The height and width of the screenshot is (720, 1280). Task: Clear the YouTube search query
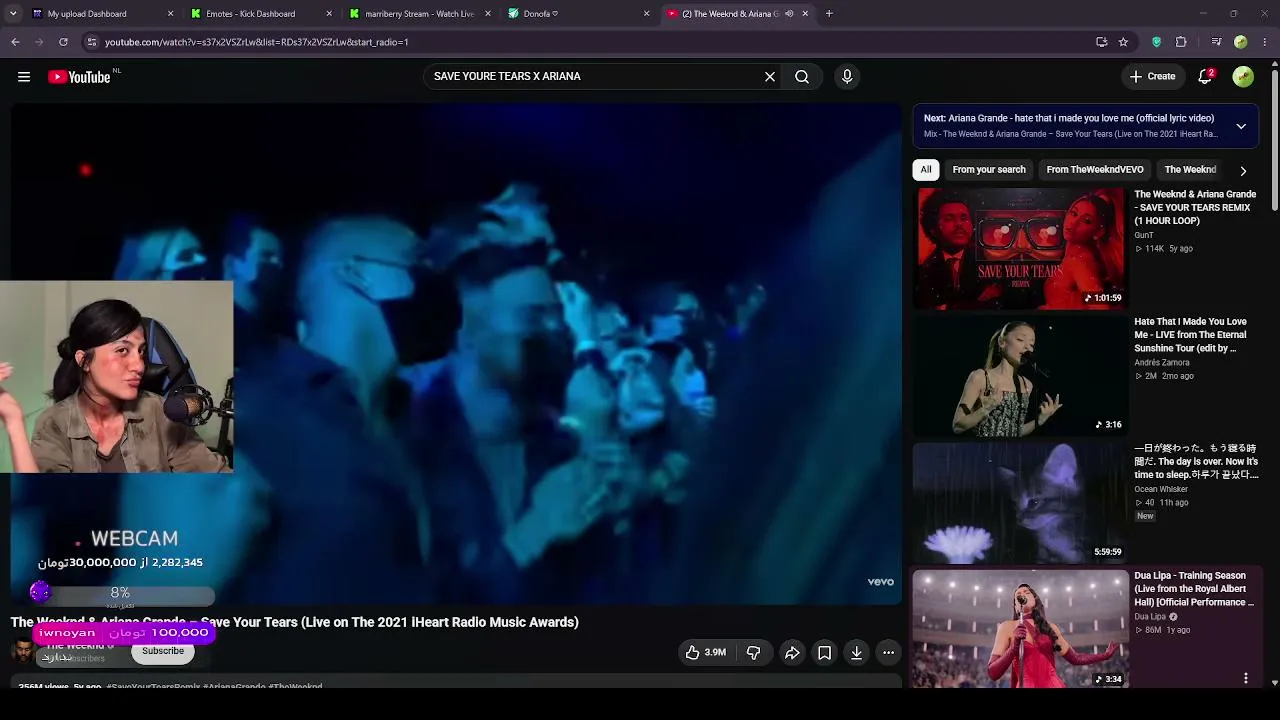point(770,77)
